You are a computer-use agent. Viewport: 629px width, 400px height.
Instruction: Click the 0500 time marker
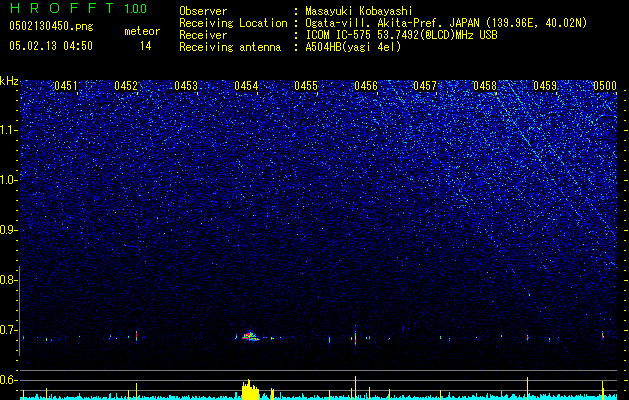(x=605, y=86)
